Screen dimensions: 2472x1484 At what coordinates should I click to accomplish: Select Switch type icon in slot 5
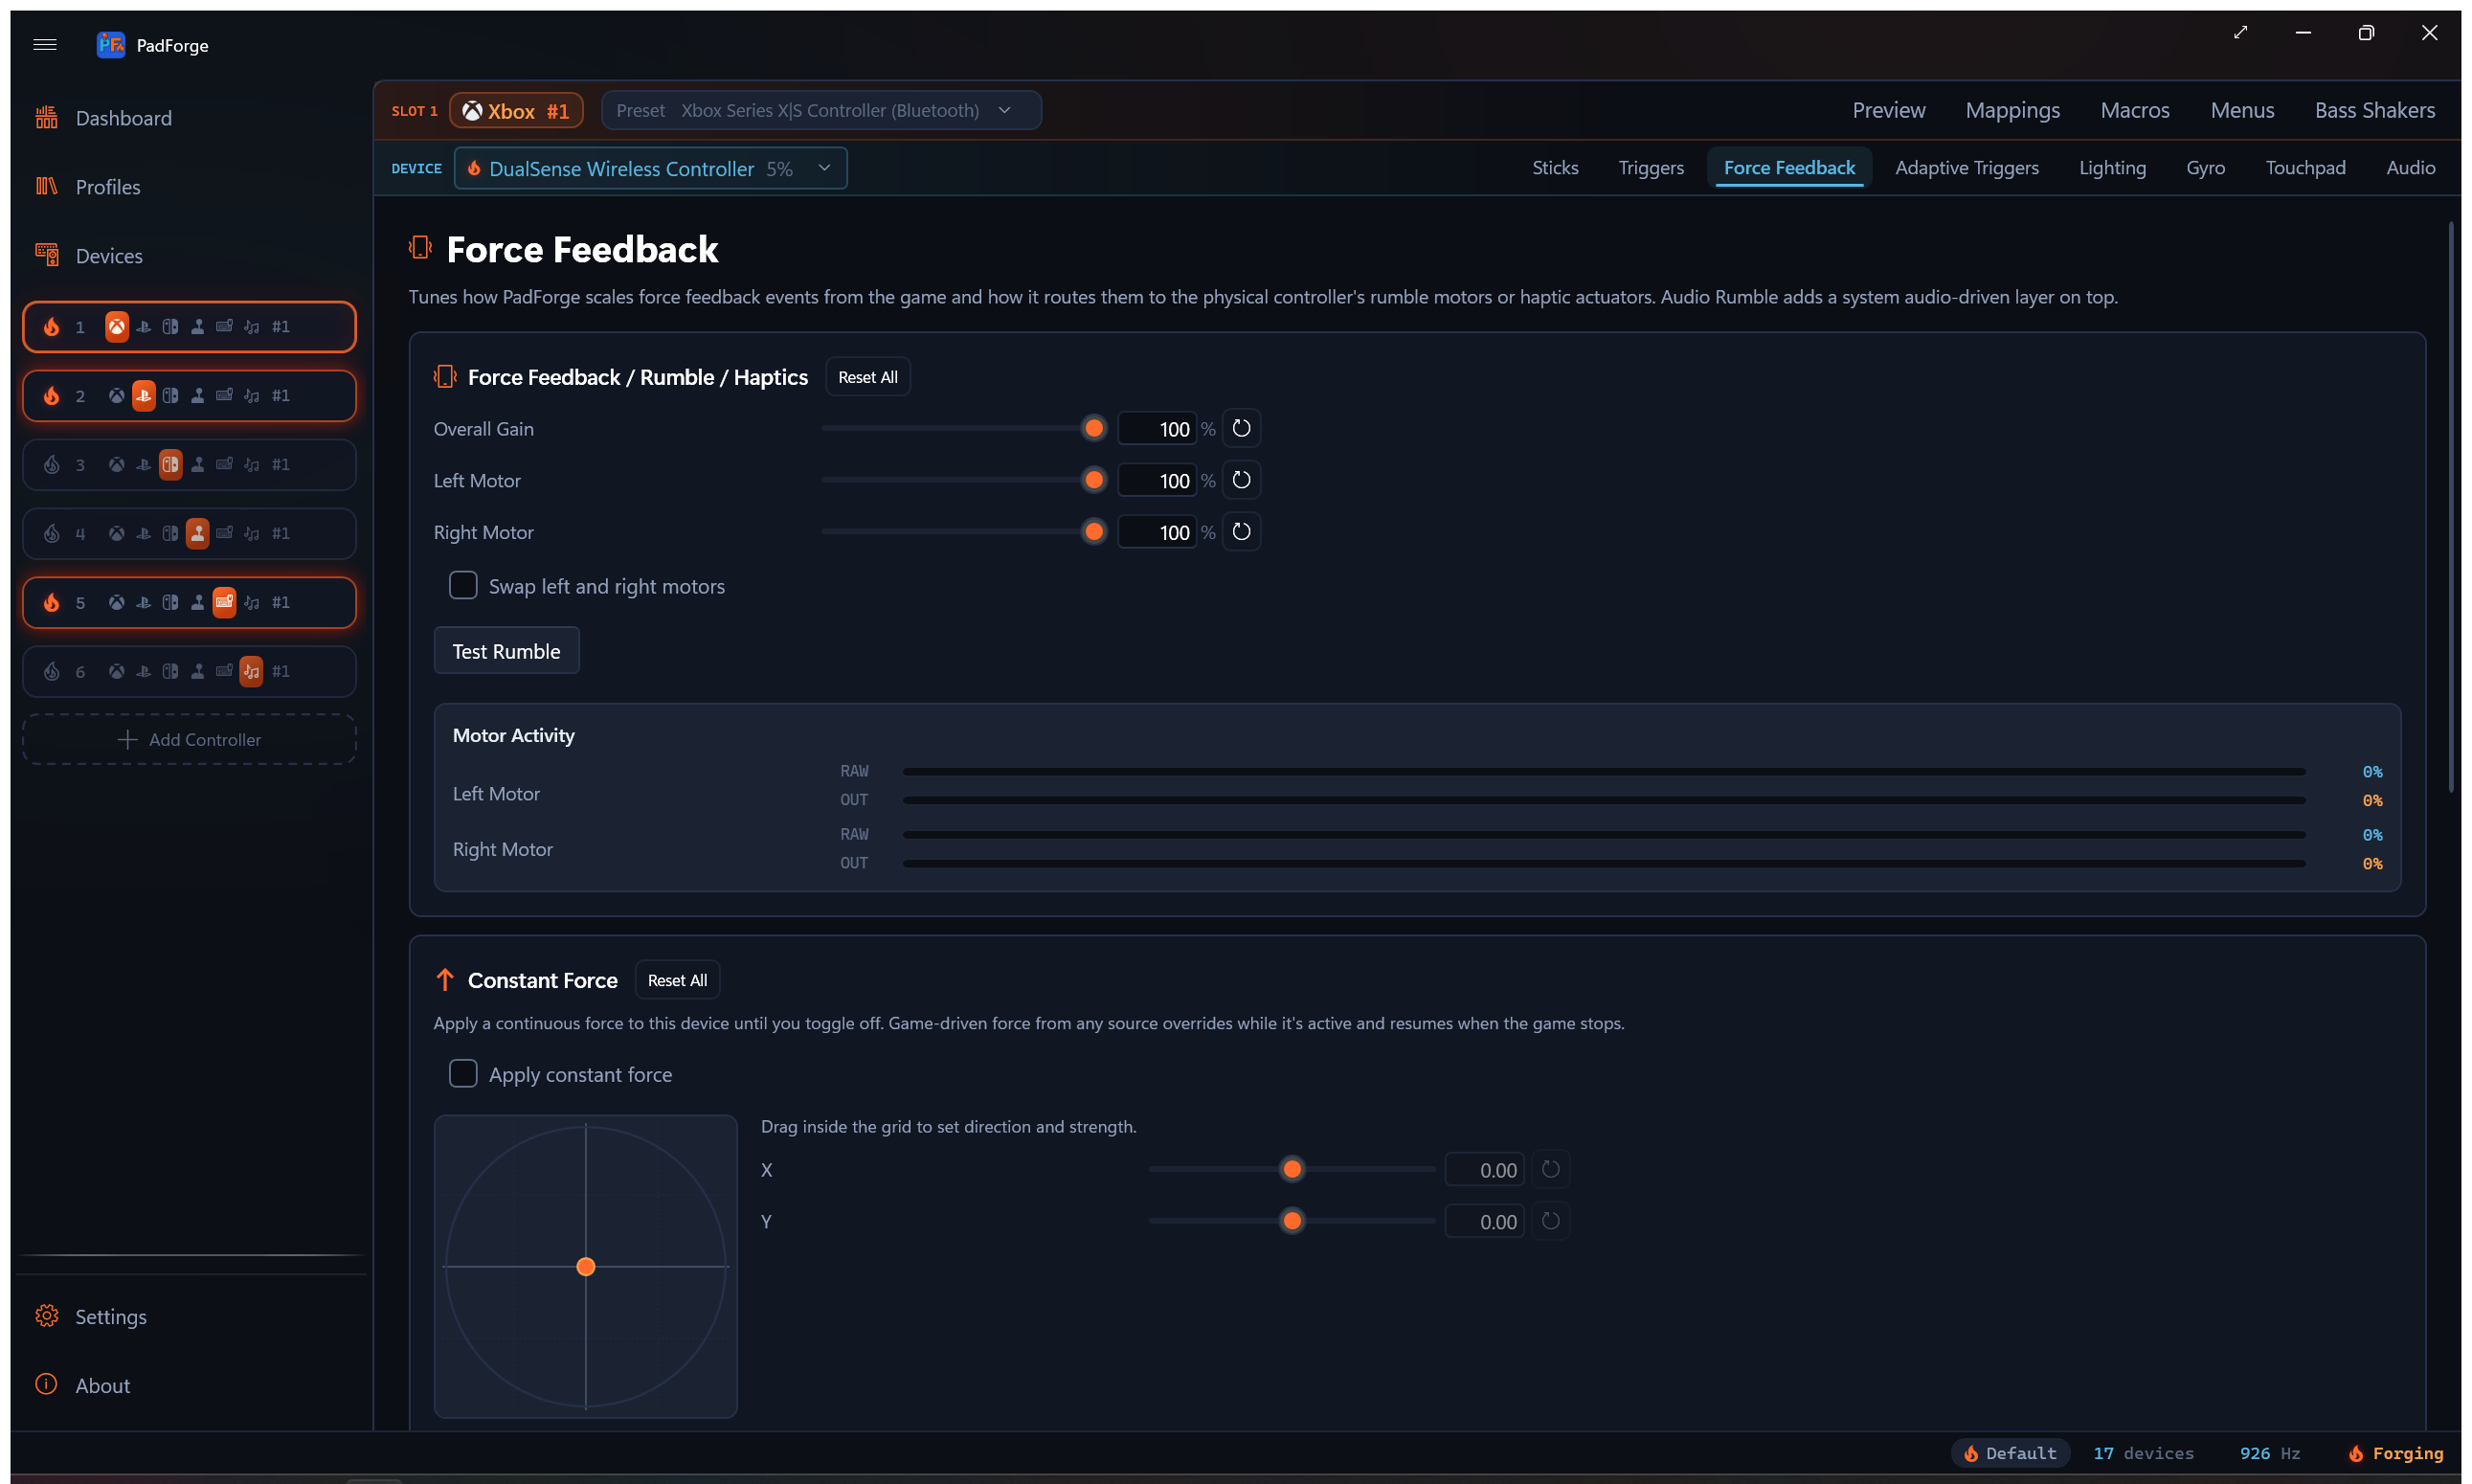(171, 603)
